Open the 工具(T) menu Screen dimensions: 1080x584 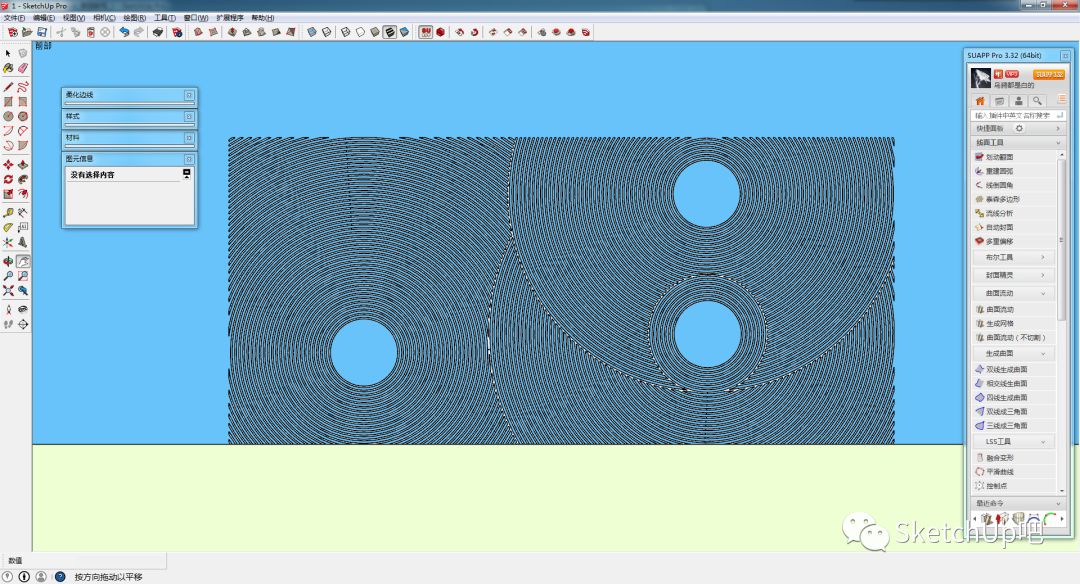pyautogui.click(x=165, y=18)
